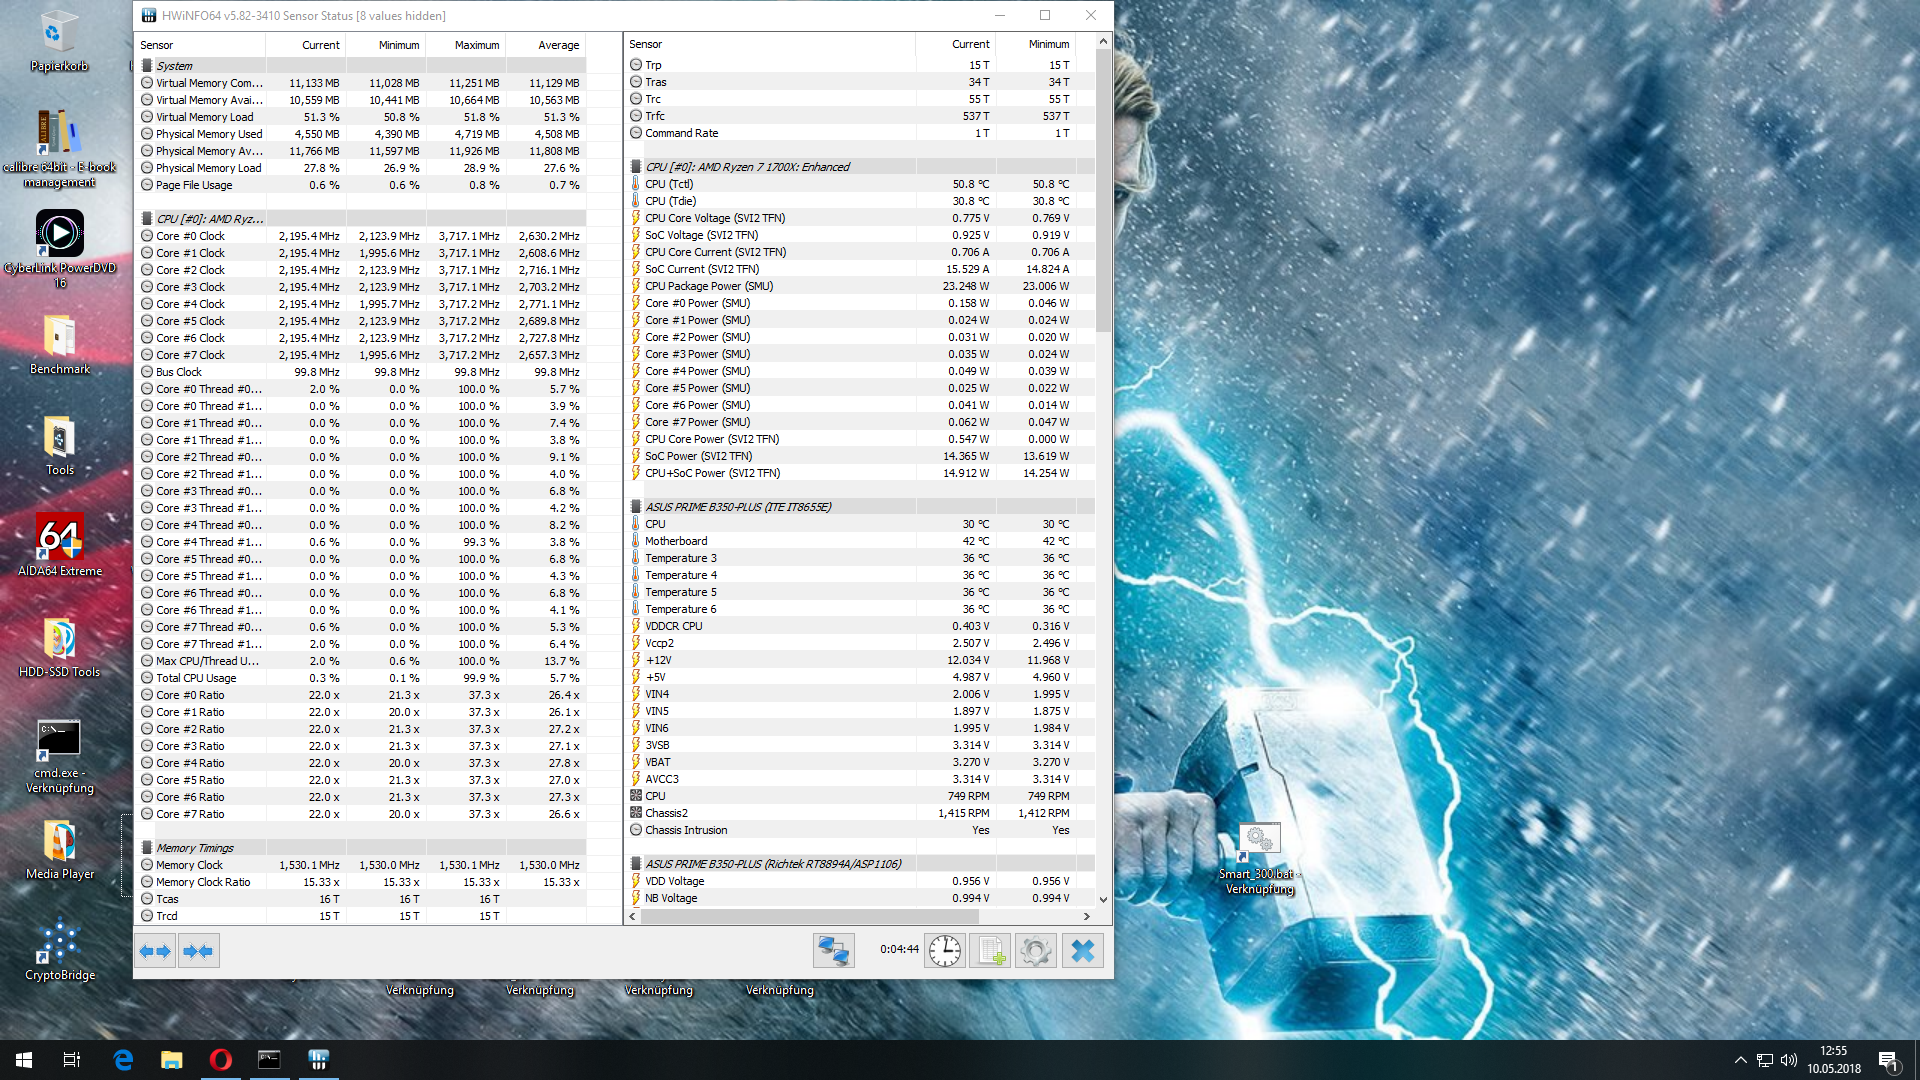Reset the elapsed time clock icon

click(944, 950)
